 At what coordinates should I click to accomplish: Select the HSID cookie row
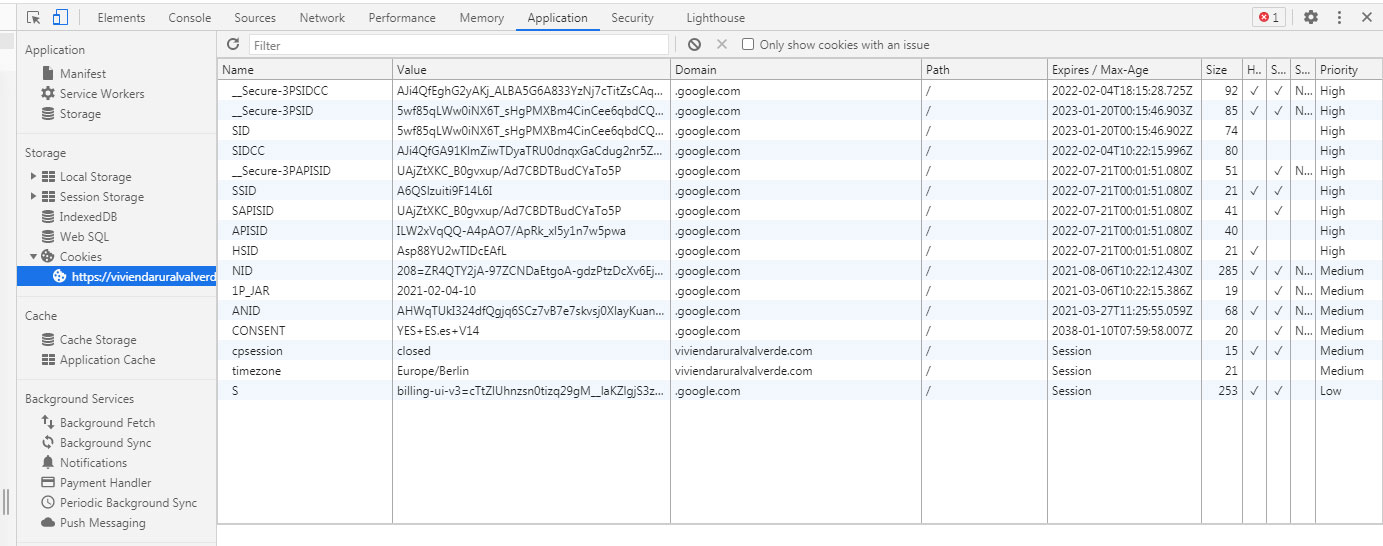click(800, 250)
